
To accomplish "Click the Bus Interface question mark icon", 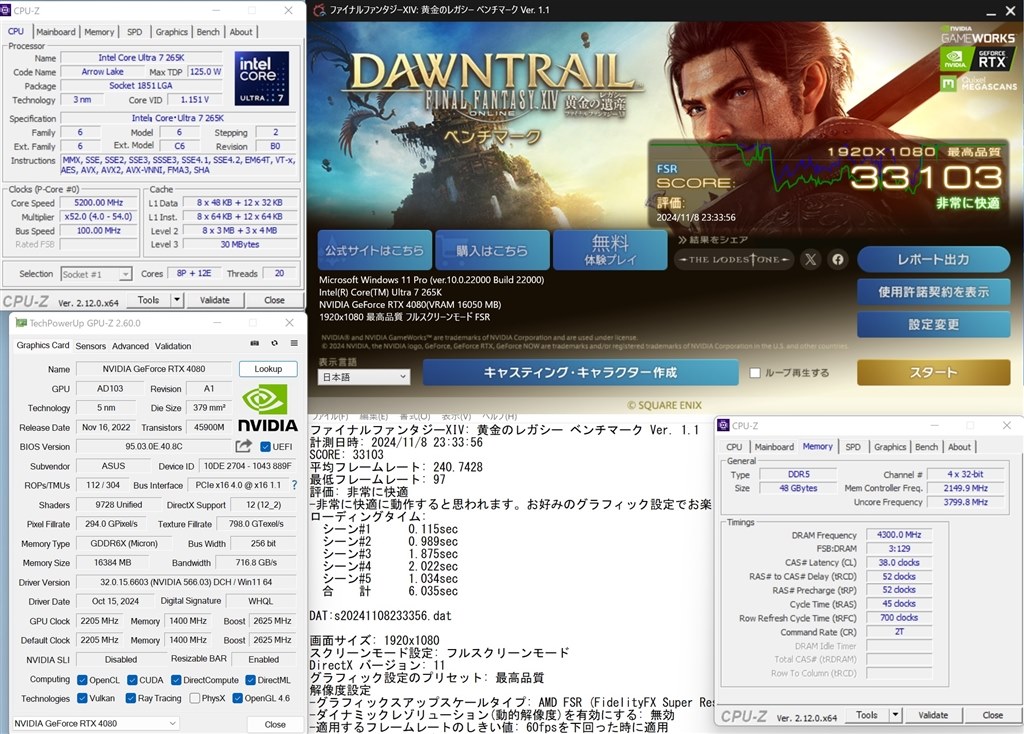I will coord(294,486).
